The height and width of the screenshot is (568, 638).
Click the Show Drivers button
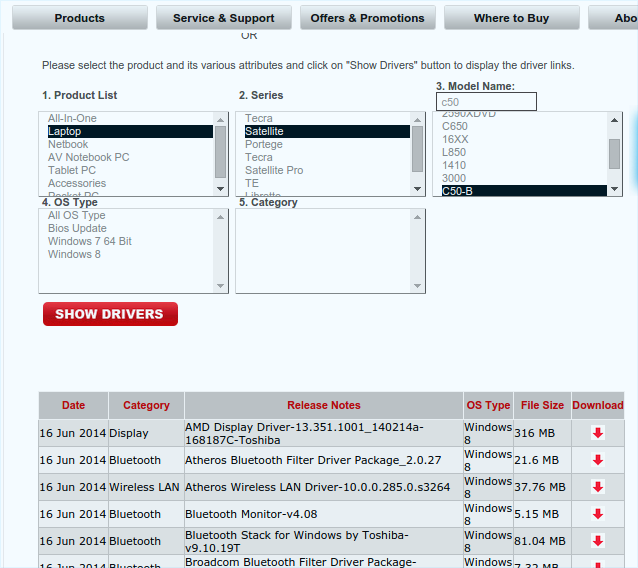click(110, 314)
